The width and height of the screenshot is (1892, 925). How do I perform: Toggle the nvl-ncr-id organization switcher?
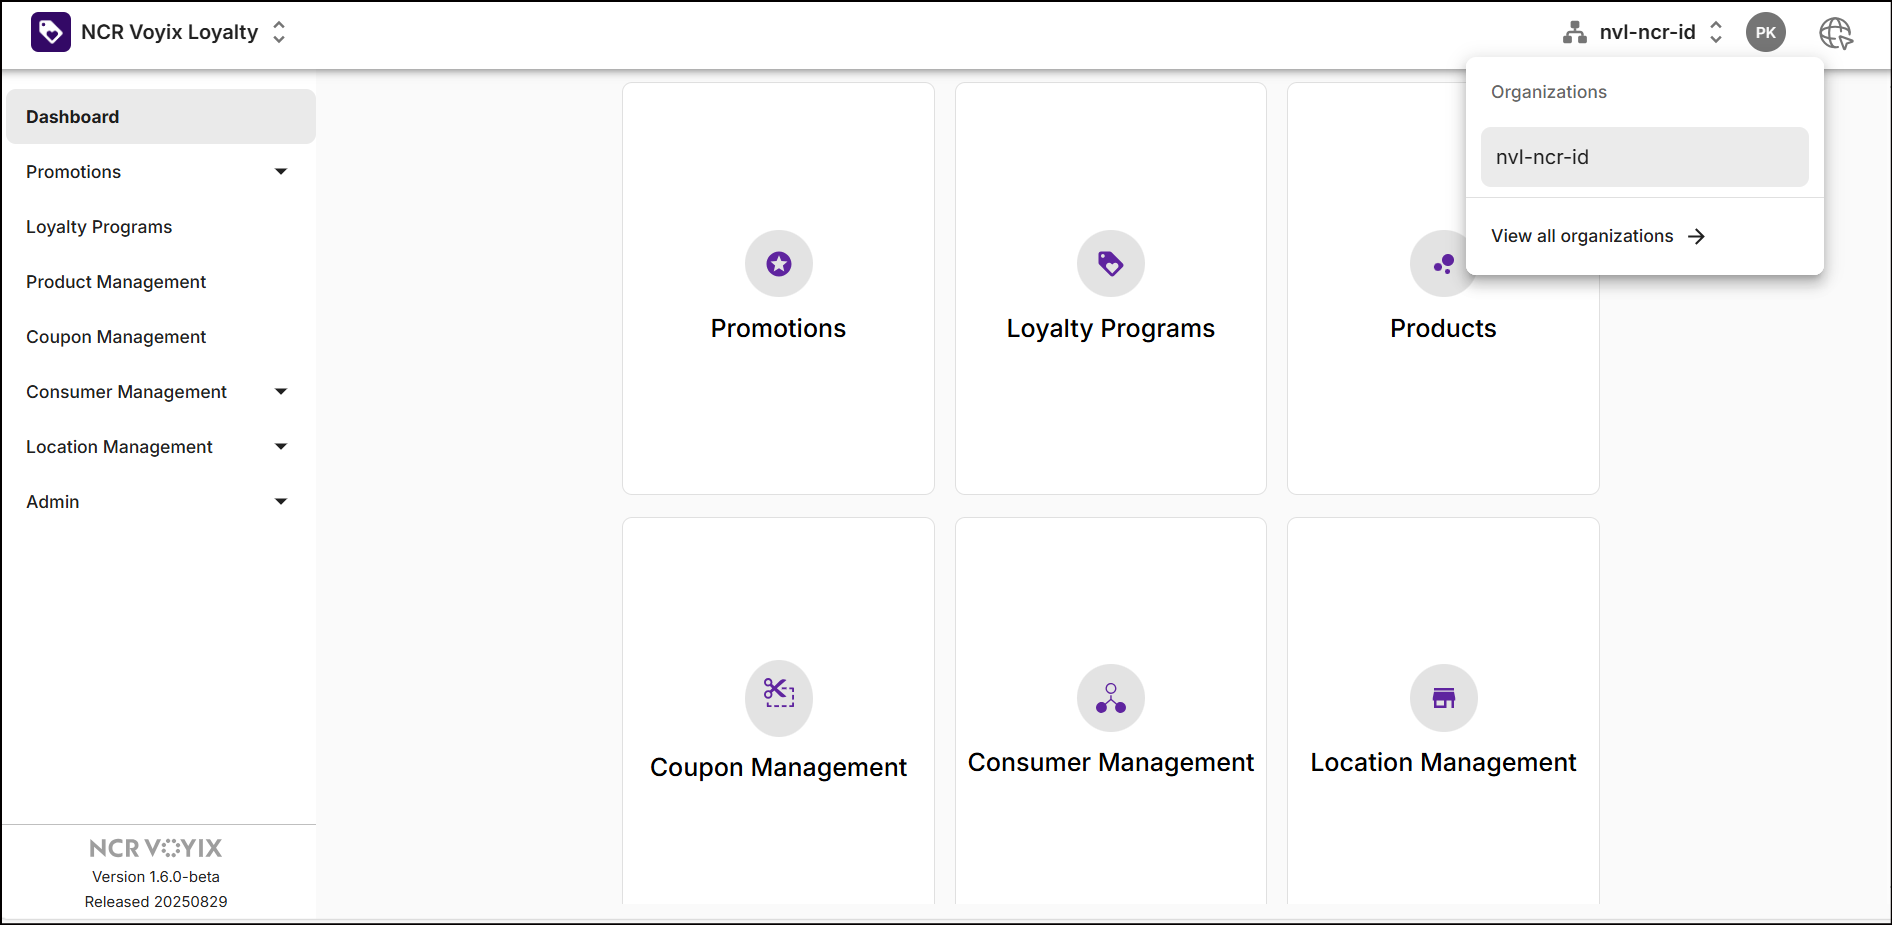[x=1715, y=33]
